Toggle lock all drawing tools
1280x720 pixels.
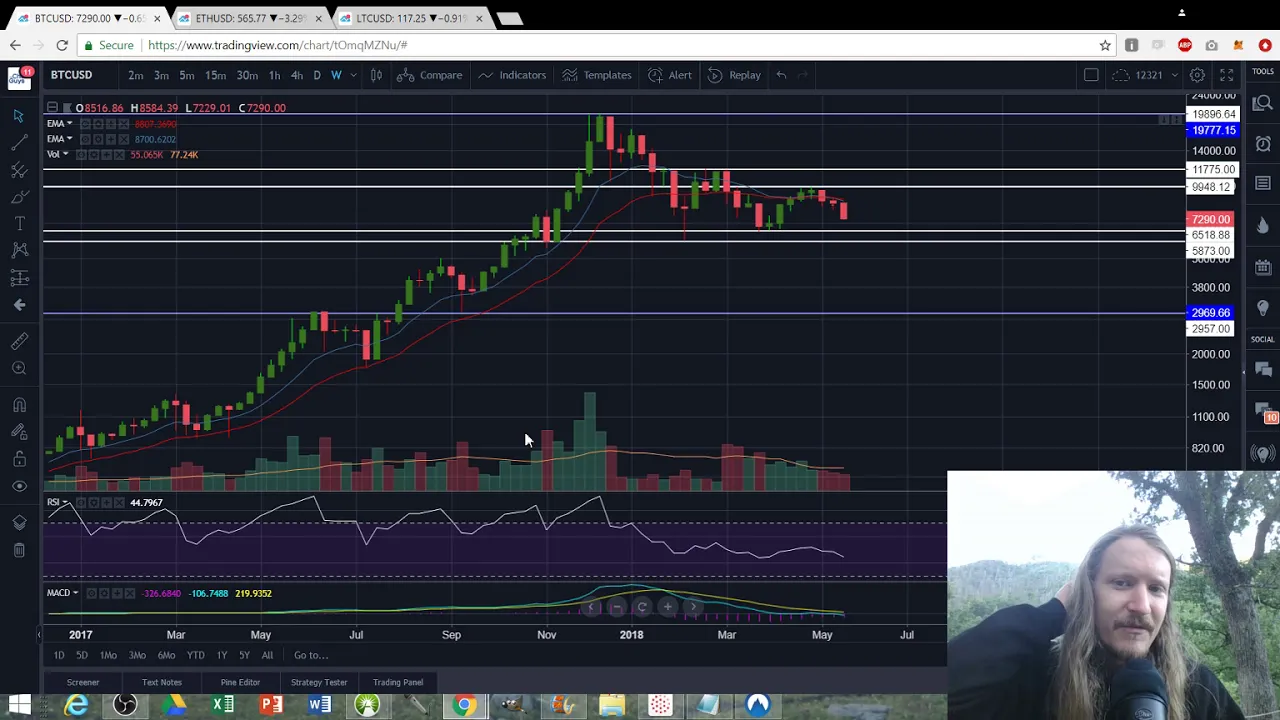click(x=18, y=459)
